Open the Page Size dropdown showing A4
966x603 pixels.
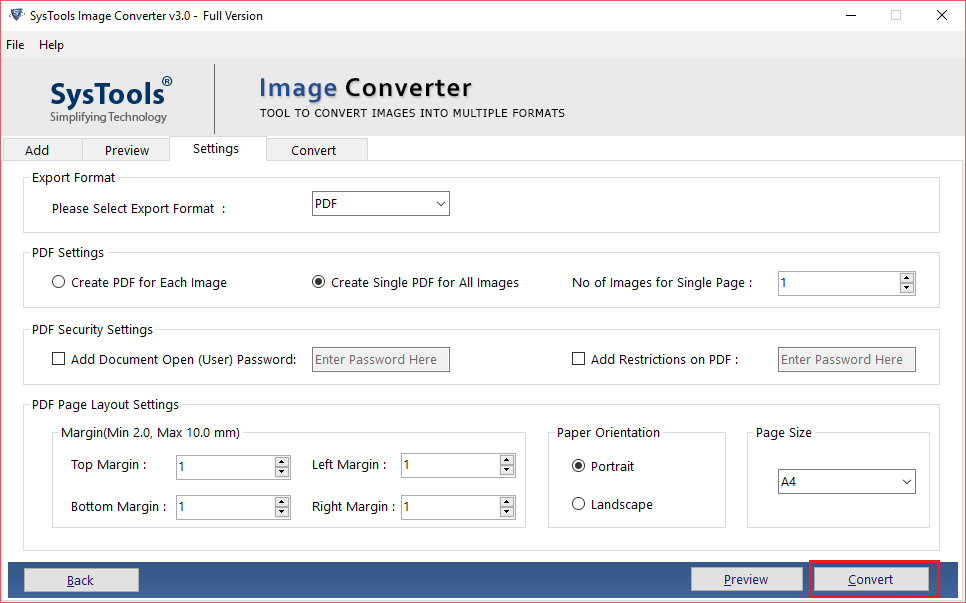point(846,481)
